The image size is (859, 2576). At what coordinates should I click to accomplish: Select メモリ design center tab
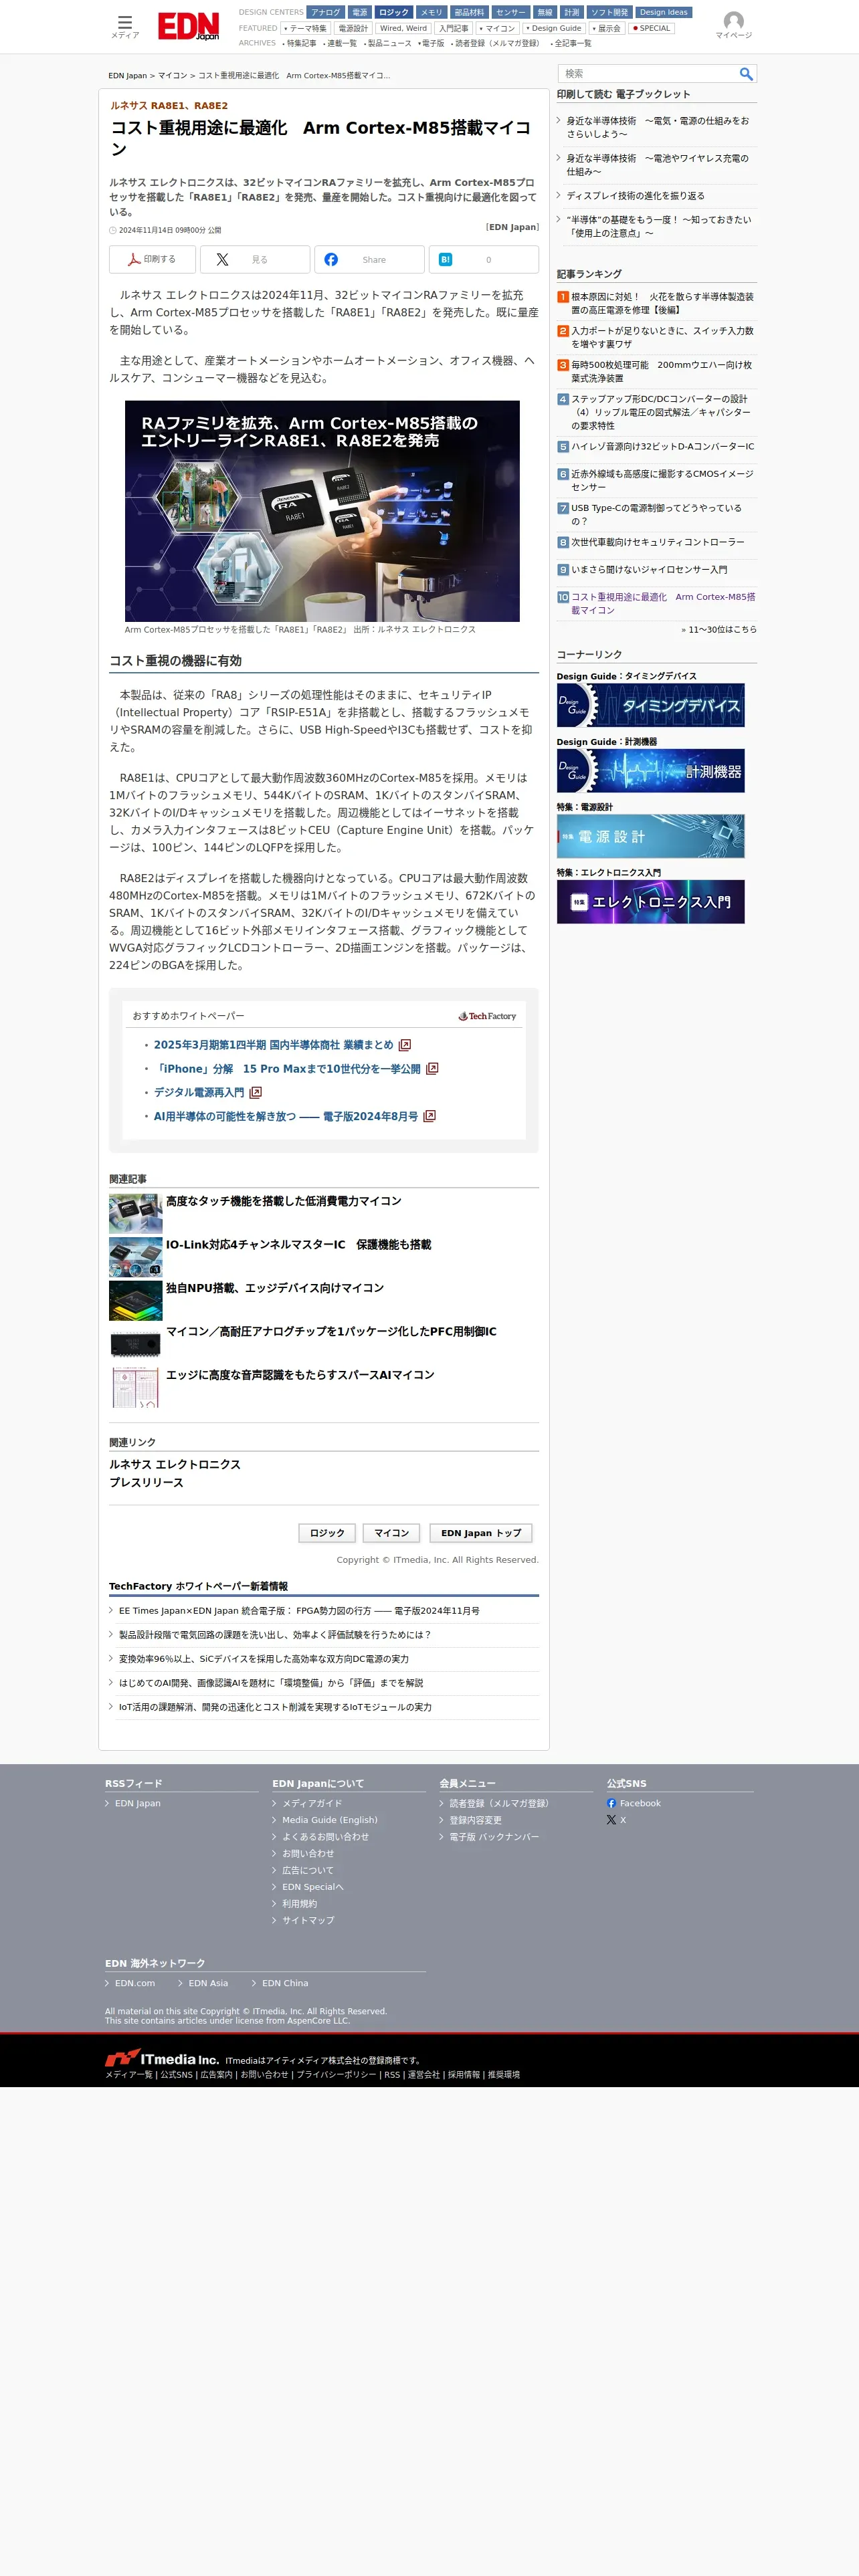(x=431, y=13)
